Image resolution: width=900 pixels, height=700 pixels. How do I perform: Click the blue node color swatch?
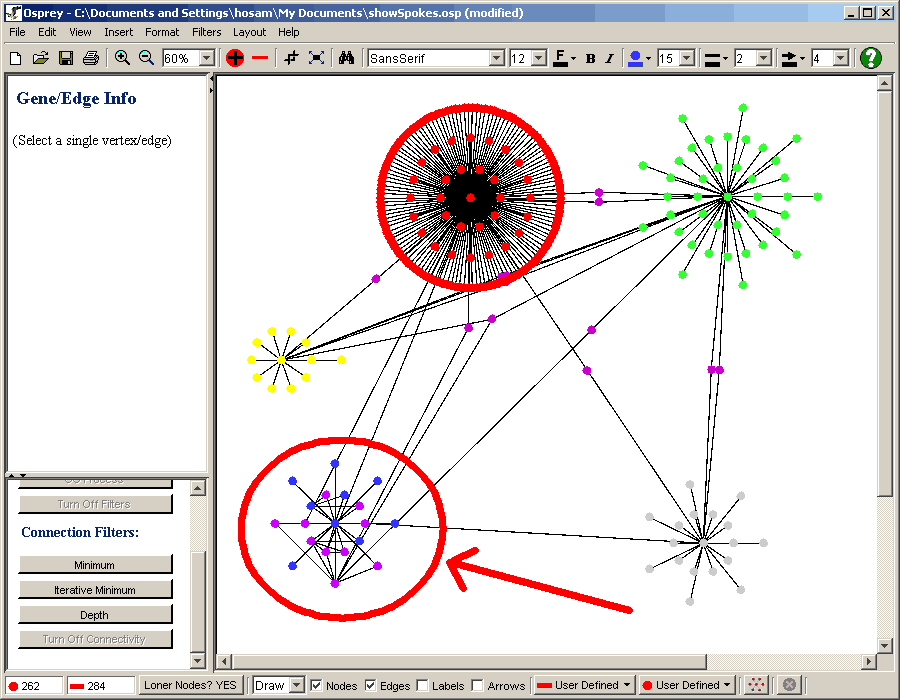[635, 58]
